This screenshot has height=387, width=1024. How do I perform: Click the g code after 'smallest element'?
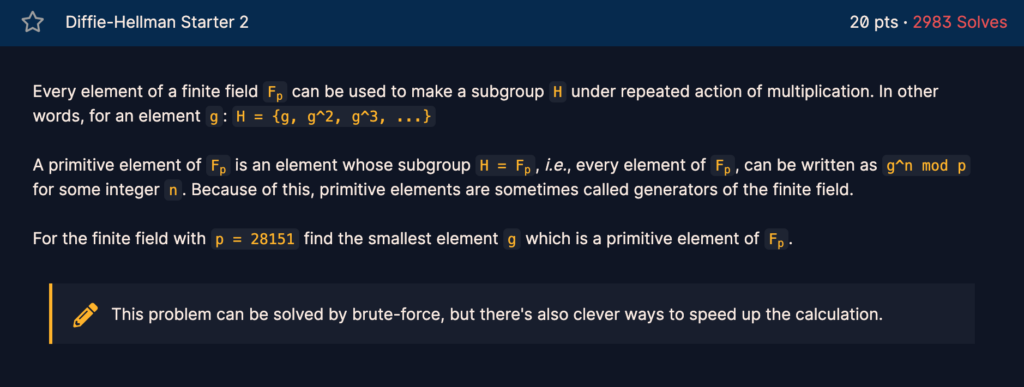512,240
